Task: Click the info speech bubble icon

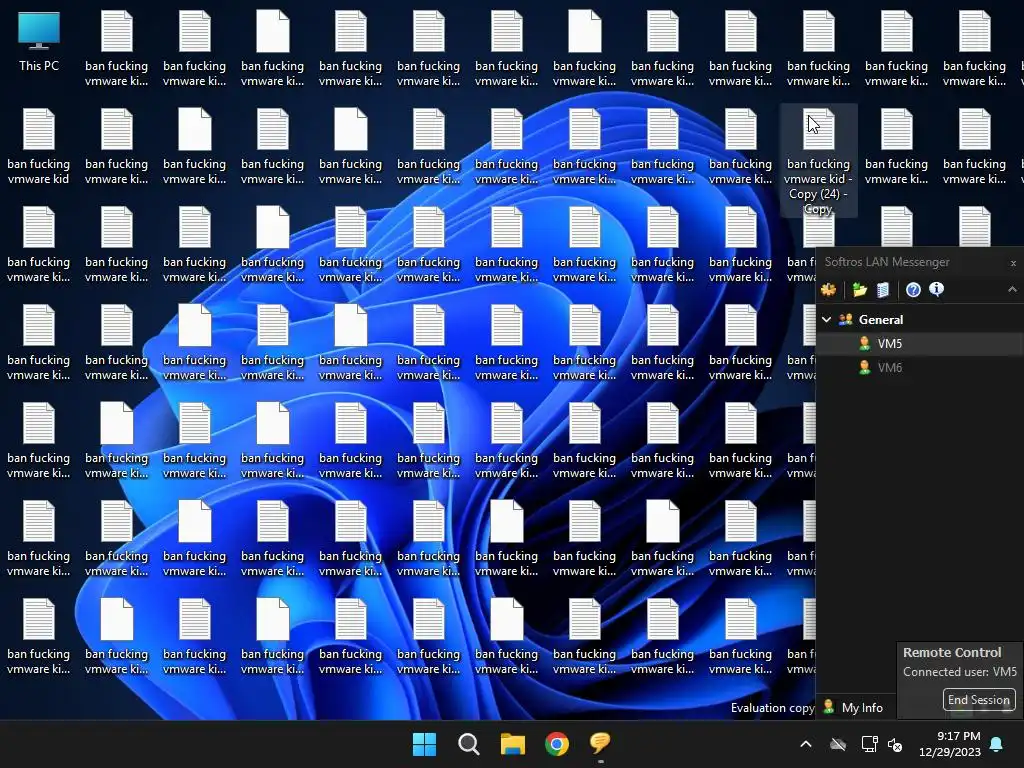Action: (x=936, y=289)
